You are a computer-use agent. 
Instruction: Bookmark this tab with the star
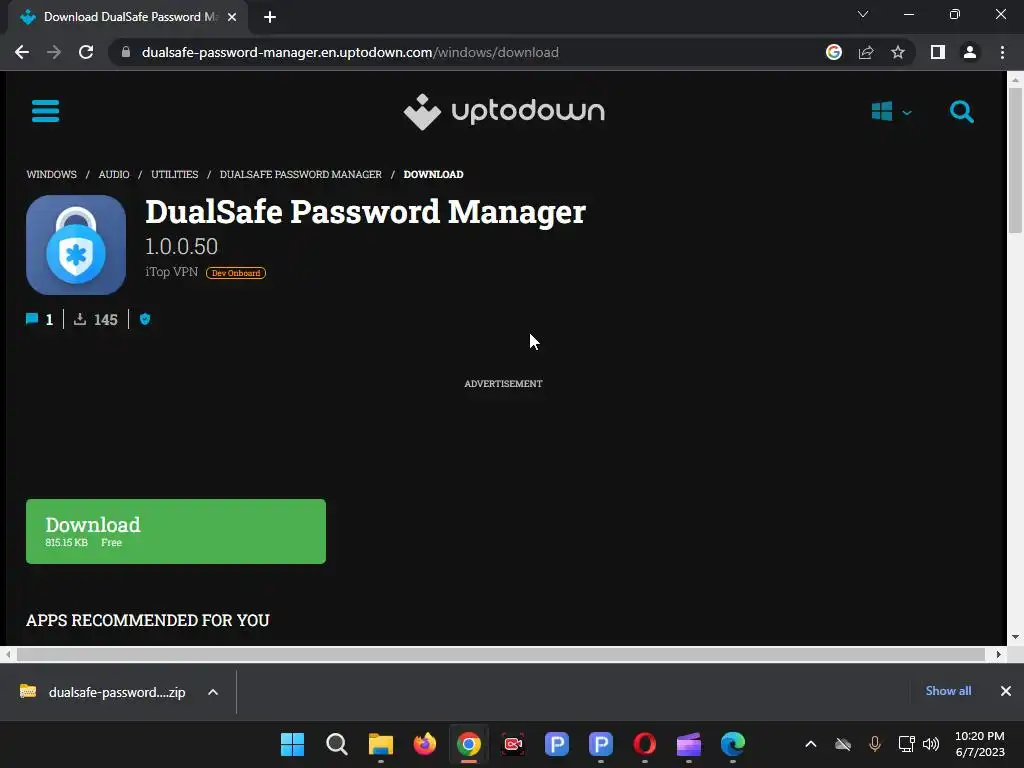point(898,52)
